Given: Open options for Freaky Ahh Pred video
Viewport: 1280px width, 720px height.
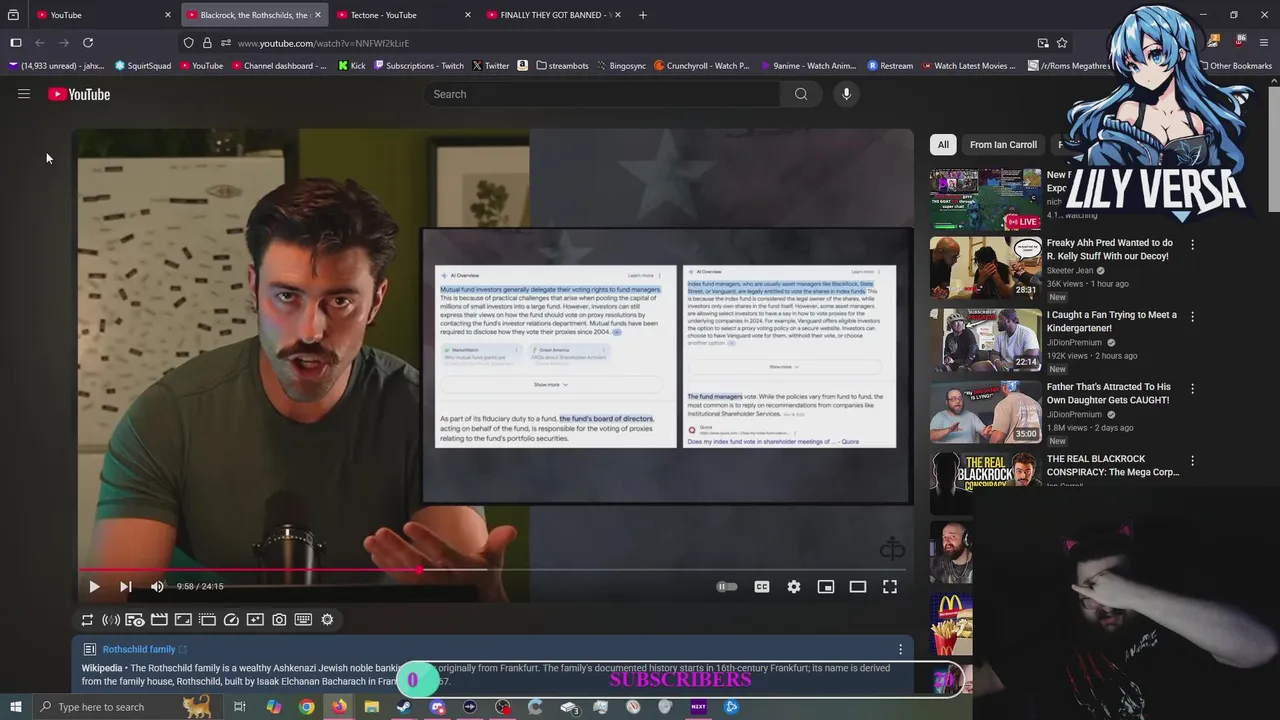Looking at the screenshot, I should click(1192, 244).
